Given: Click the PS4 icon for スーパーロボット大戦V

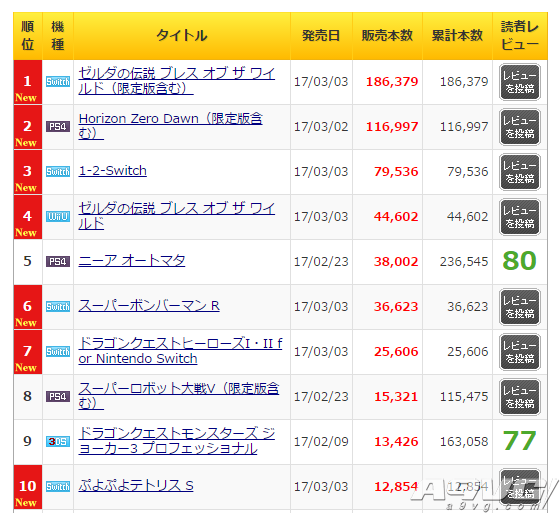Looking at the screenshot, I should (58, 397).
